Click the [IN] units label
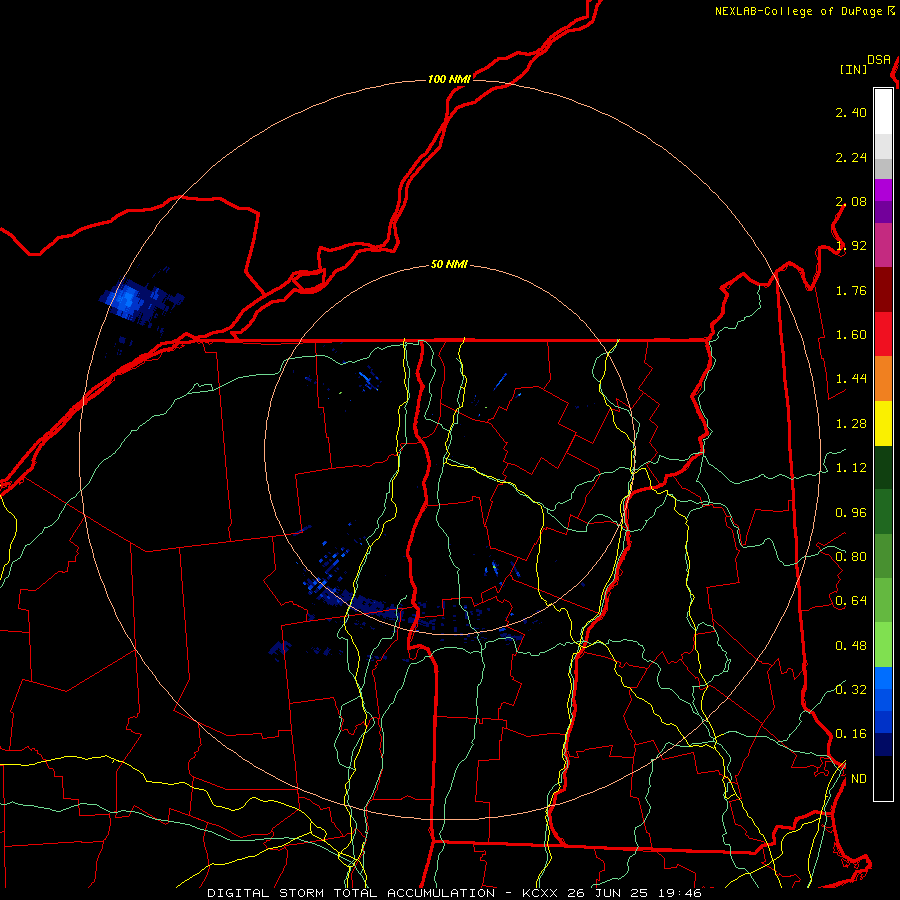The image size is (900, 900). click(x=853, y=69)
